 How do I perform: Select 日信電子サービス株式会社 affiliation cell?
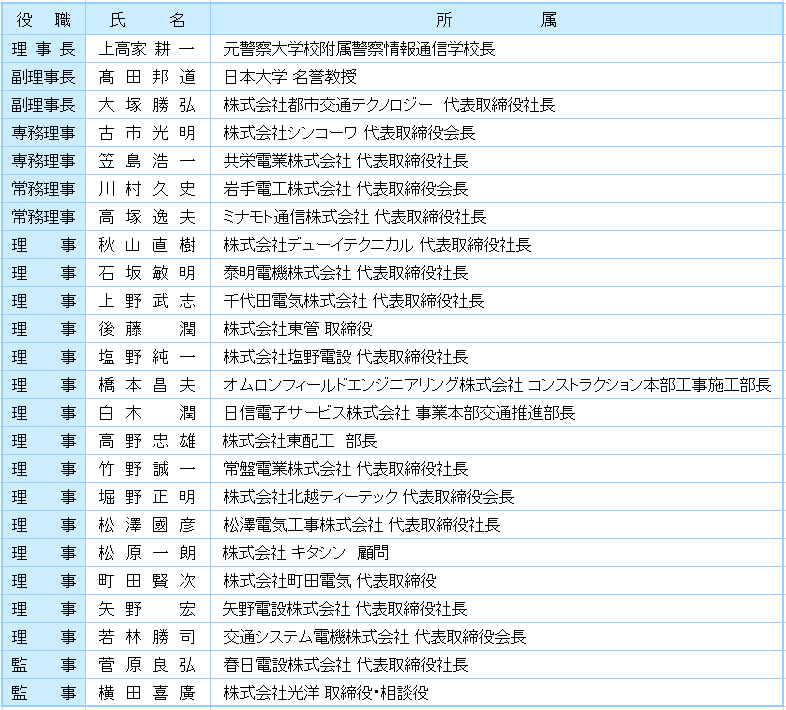point(497,414)
